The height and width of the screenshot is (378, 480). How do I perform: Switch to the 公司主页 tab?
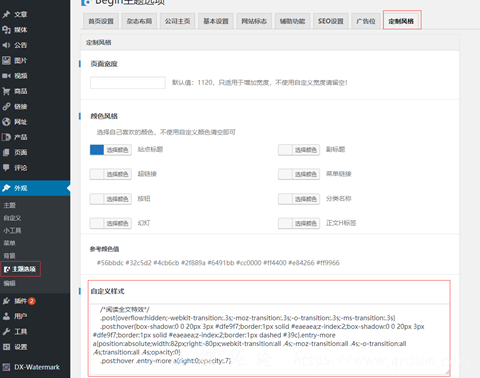coord(178,21)
